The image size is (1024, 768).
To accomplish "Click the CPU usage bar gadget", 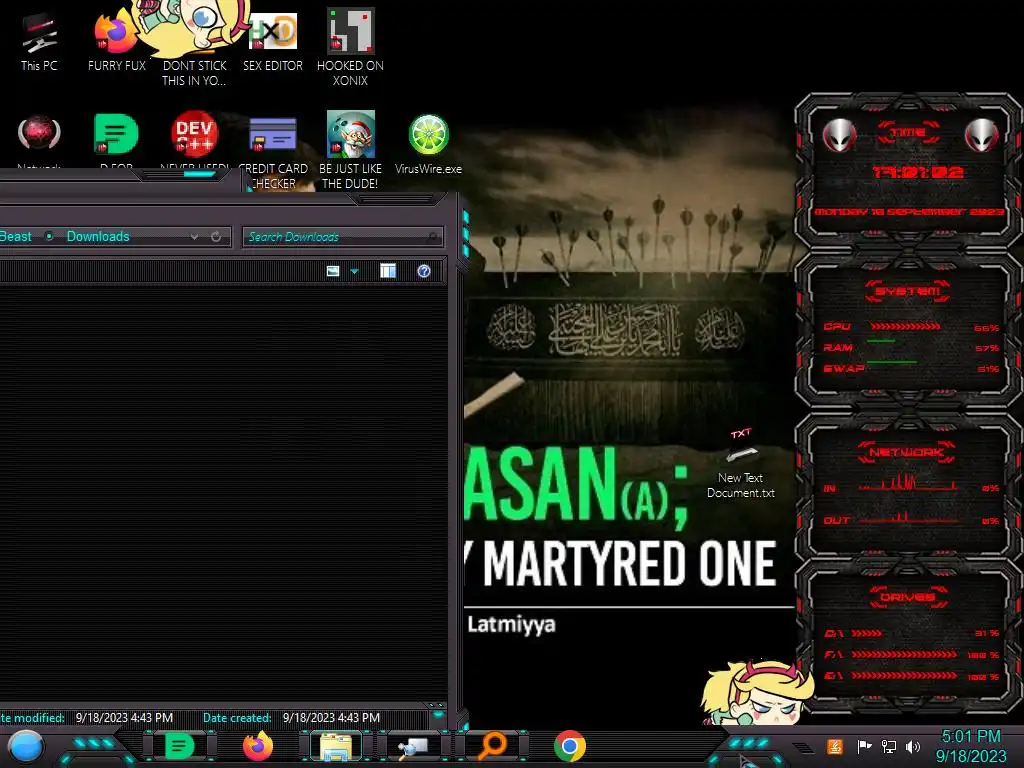I will pos(905,326).
